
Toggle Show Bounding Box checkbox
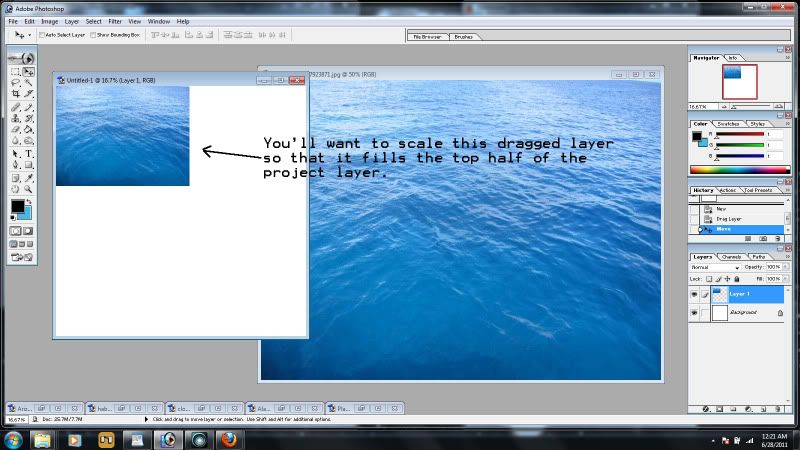pos(93,35)
